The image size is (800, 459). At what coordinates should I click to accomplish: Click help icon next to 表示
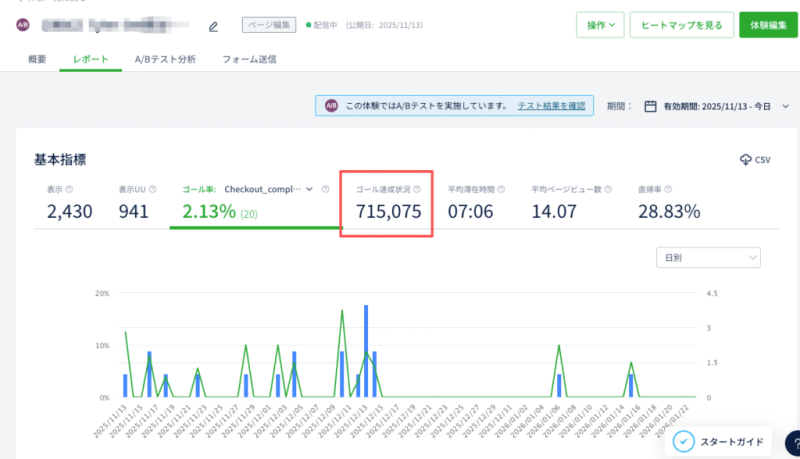pos(69,189)
